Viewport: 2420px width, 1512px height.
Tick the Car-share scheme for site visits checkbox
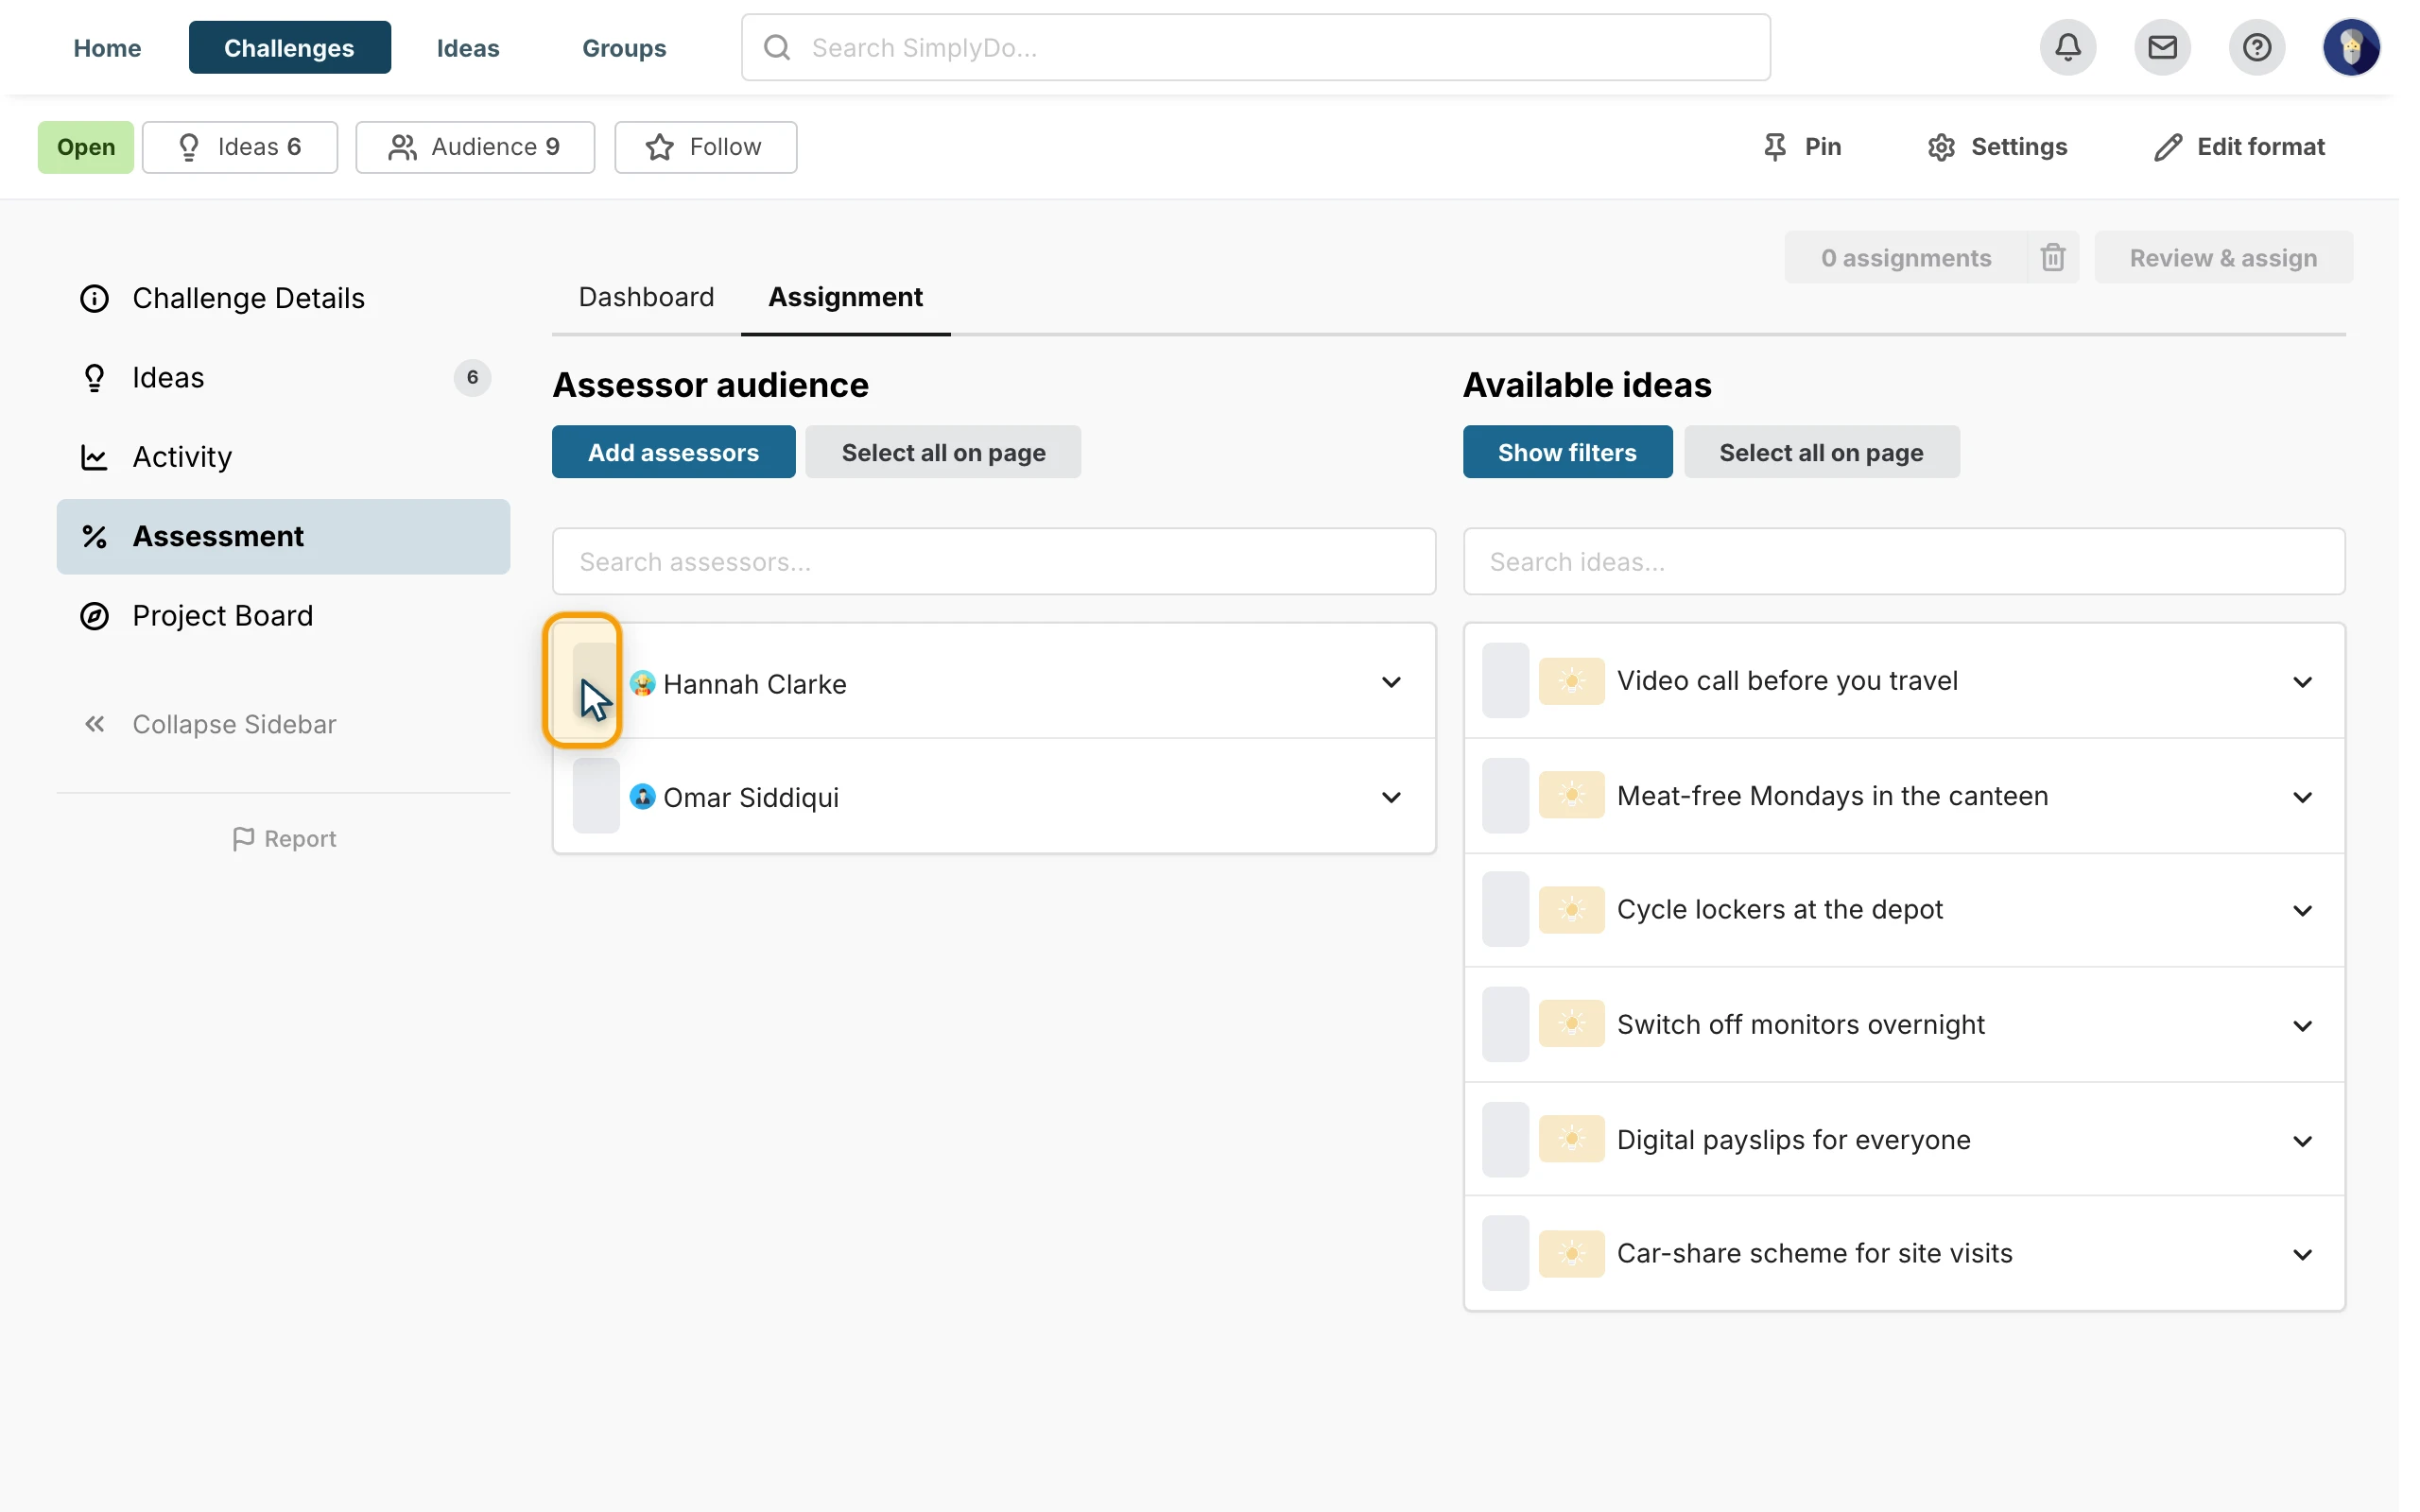coord(1505,1254)
